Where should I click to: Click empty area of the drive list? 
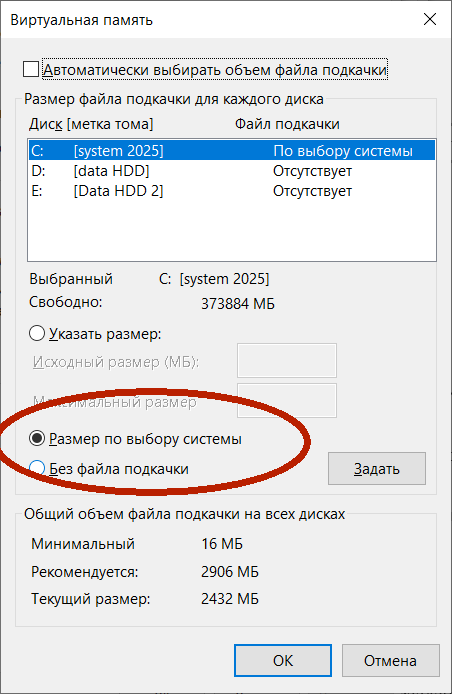[232, 230]
